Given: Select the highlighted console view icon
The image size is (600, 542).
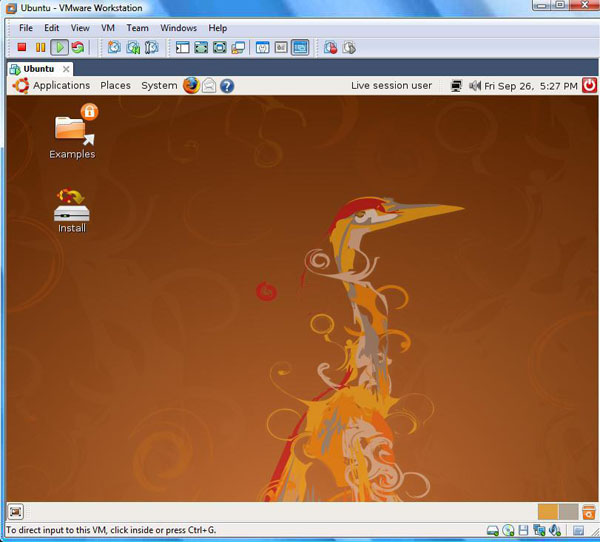Looking at the screenshot, I should point(300,47).
